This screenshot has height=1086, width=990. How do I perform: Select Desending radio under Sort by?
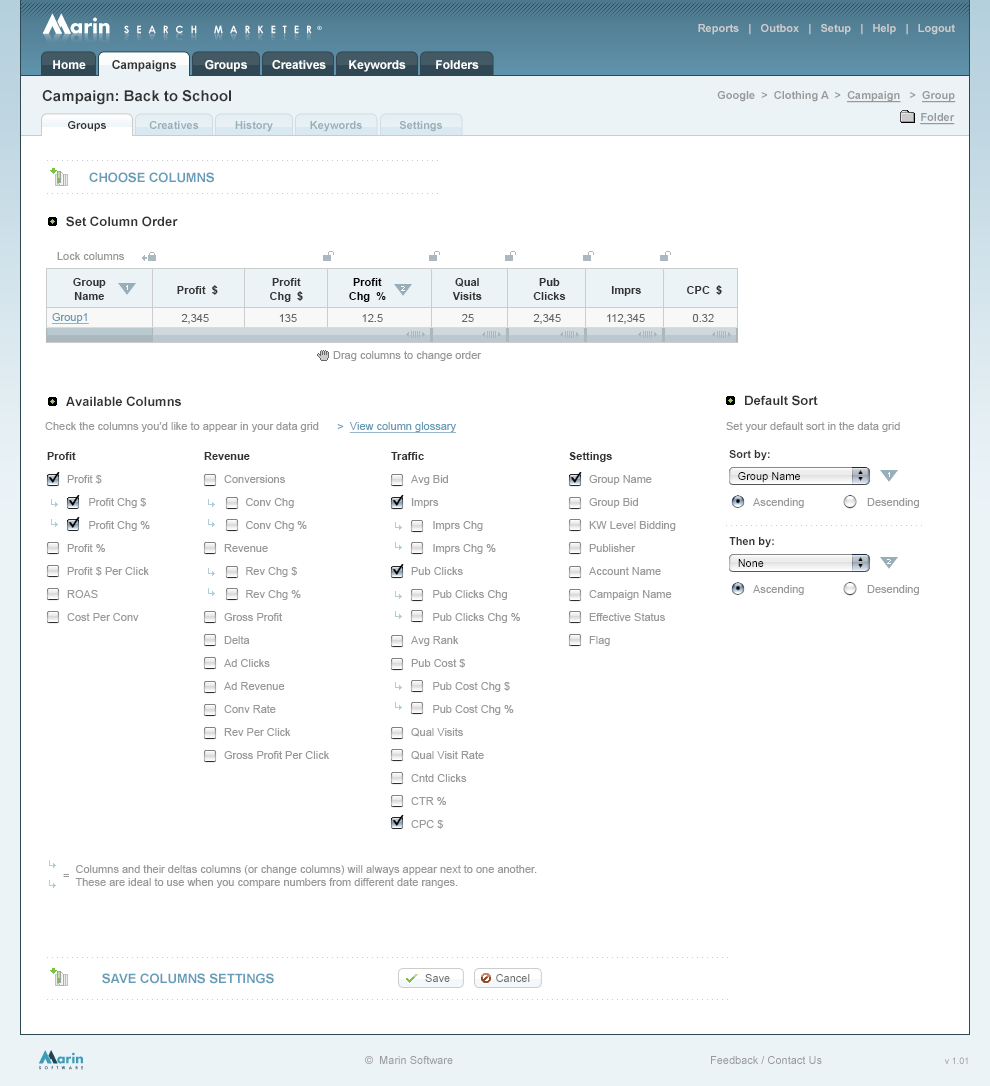tap(850, 502)
